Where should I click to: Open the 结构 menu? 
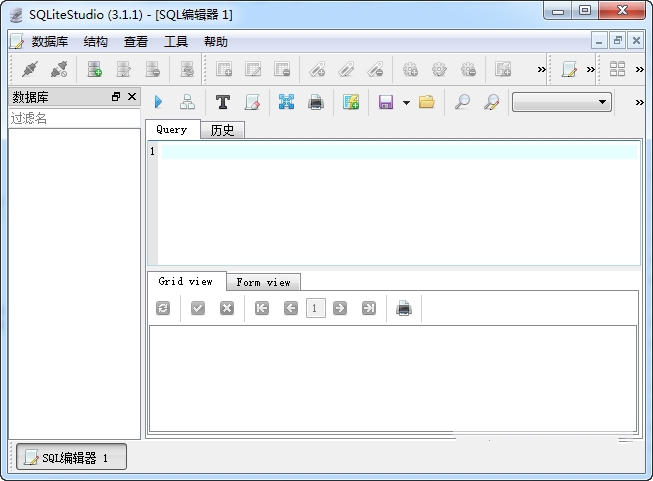pos(95,42)
